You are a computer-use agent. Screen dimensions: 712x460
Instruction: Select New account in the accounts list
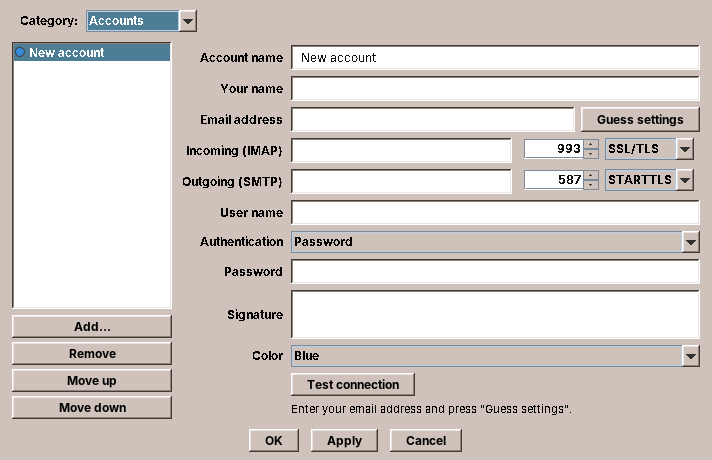click(92, 53)
